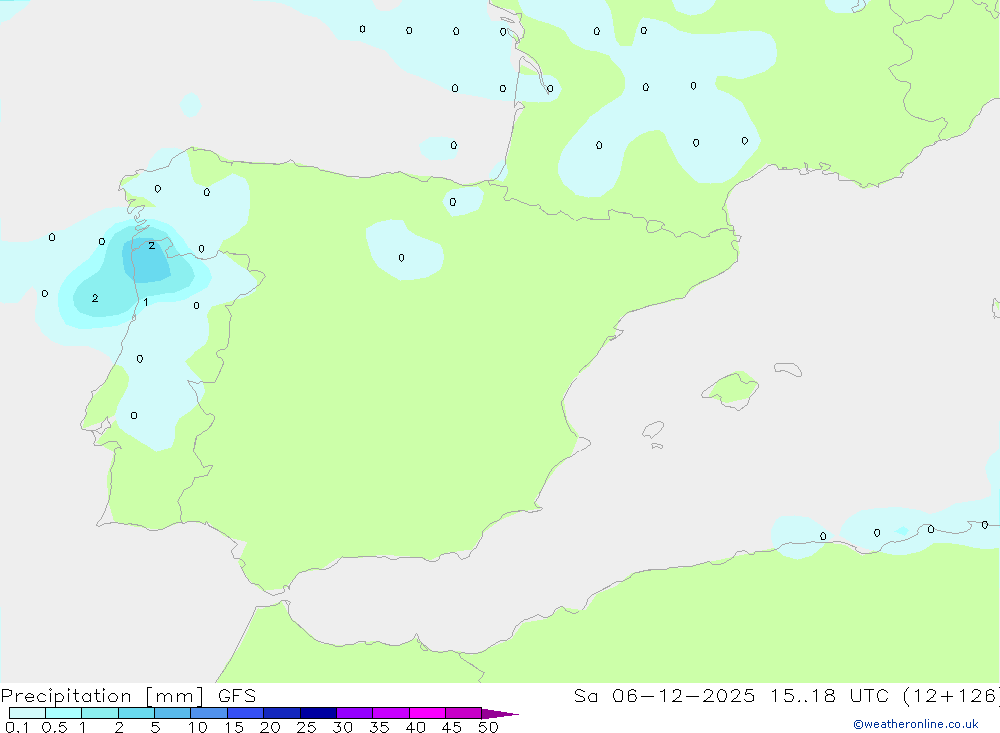Image resolution: width=1000 pixels, height=733 pixels.
Task: Select the 5–10 mm legend color swatch
Action: (172, 713)
